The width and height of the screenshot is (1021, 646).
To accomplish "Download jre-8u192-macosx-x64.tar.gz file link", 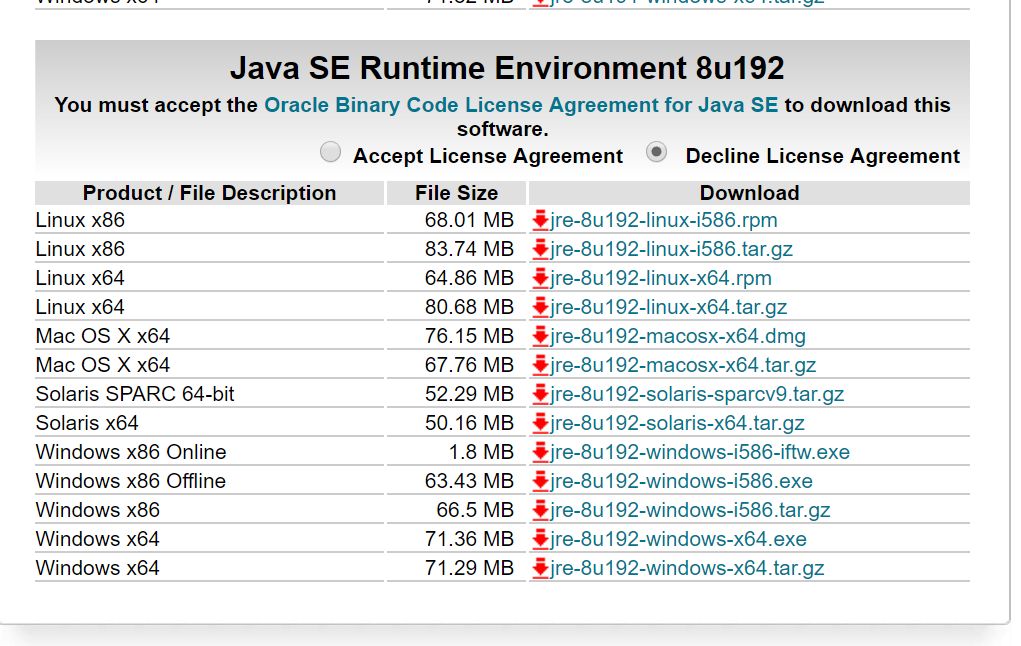I will (x=683, y=365).
